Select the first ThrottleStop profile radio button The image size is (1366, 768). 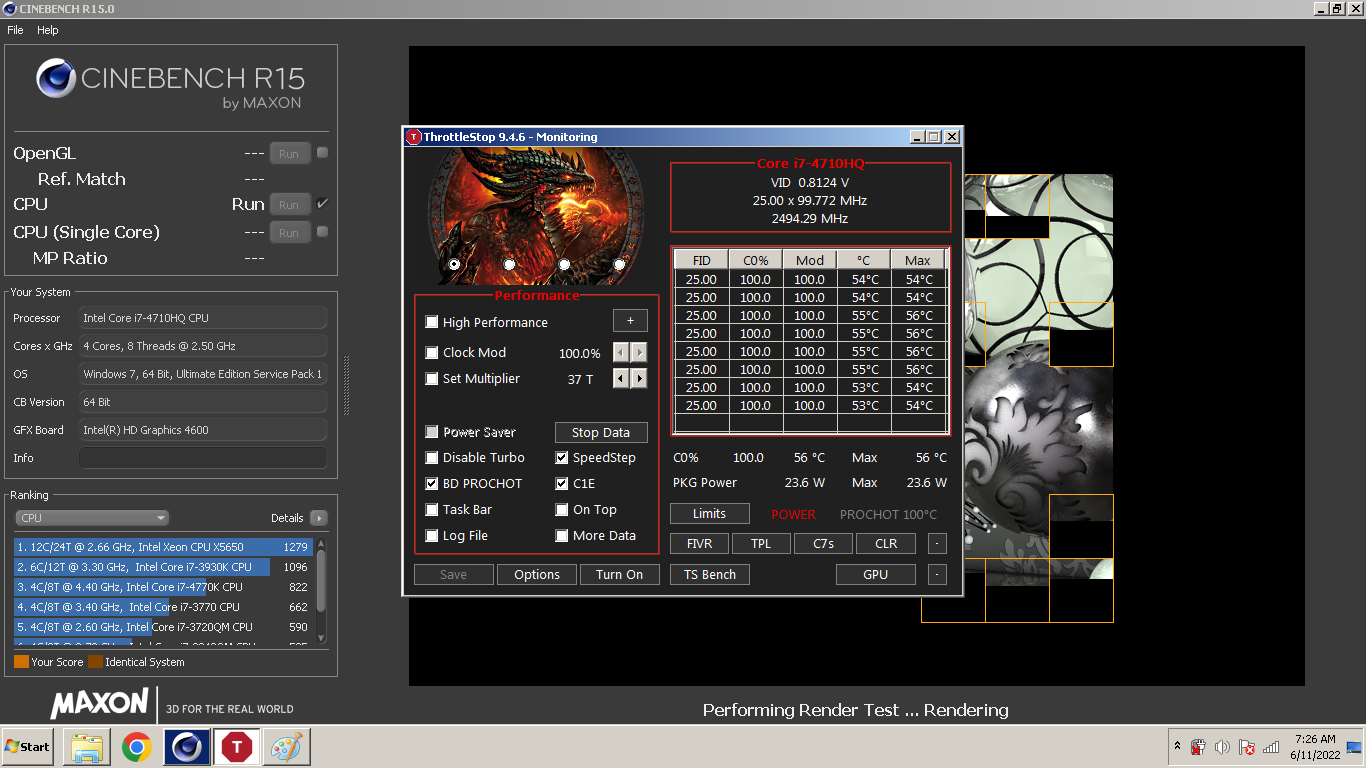point(455,264)
